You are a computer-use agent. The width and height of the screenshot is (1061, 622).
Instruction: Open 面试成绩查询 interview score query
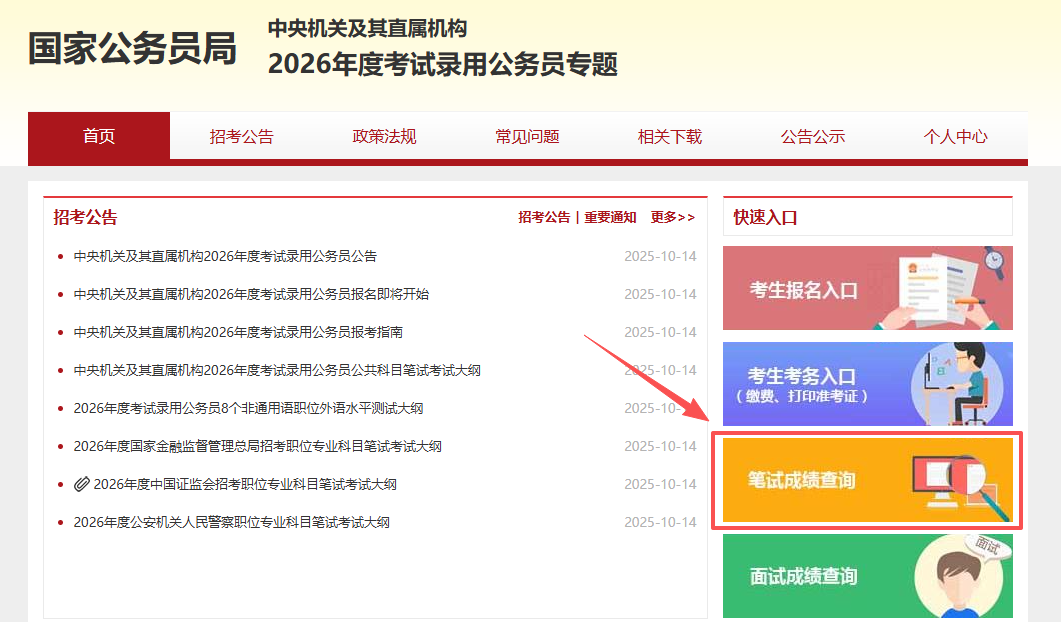(x=866, y=577)
